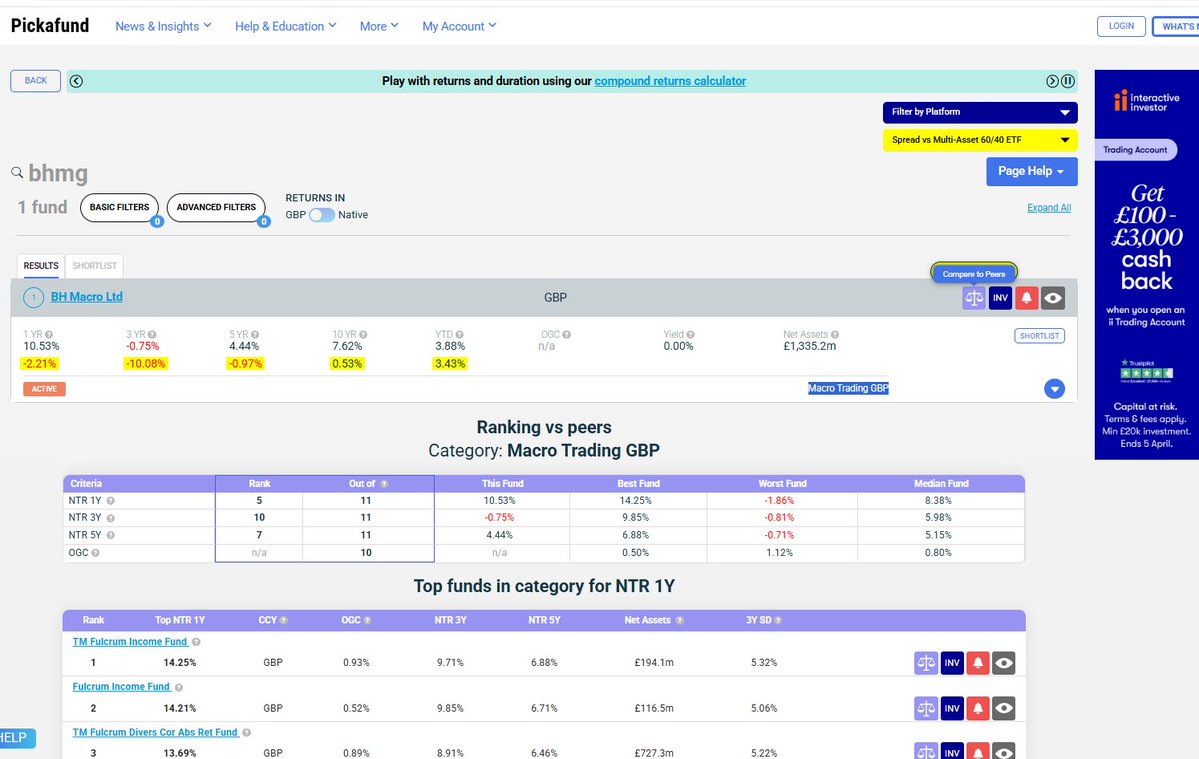1199x759 pixels.
Task: Click alert bell in TM Fulcrum Income Fund row
Action: tap(978, 663)
